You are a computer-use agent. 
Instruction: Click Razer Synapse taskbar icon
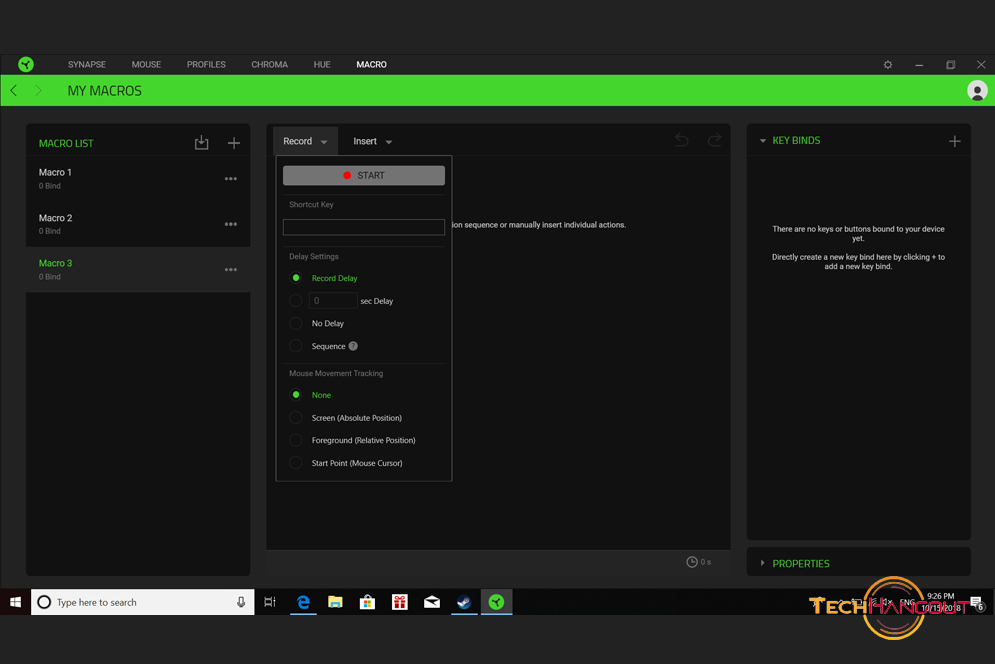[496, 602]
